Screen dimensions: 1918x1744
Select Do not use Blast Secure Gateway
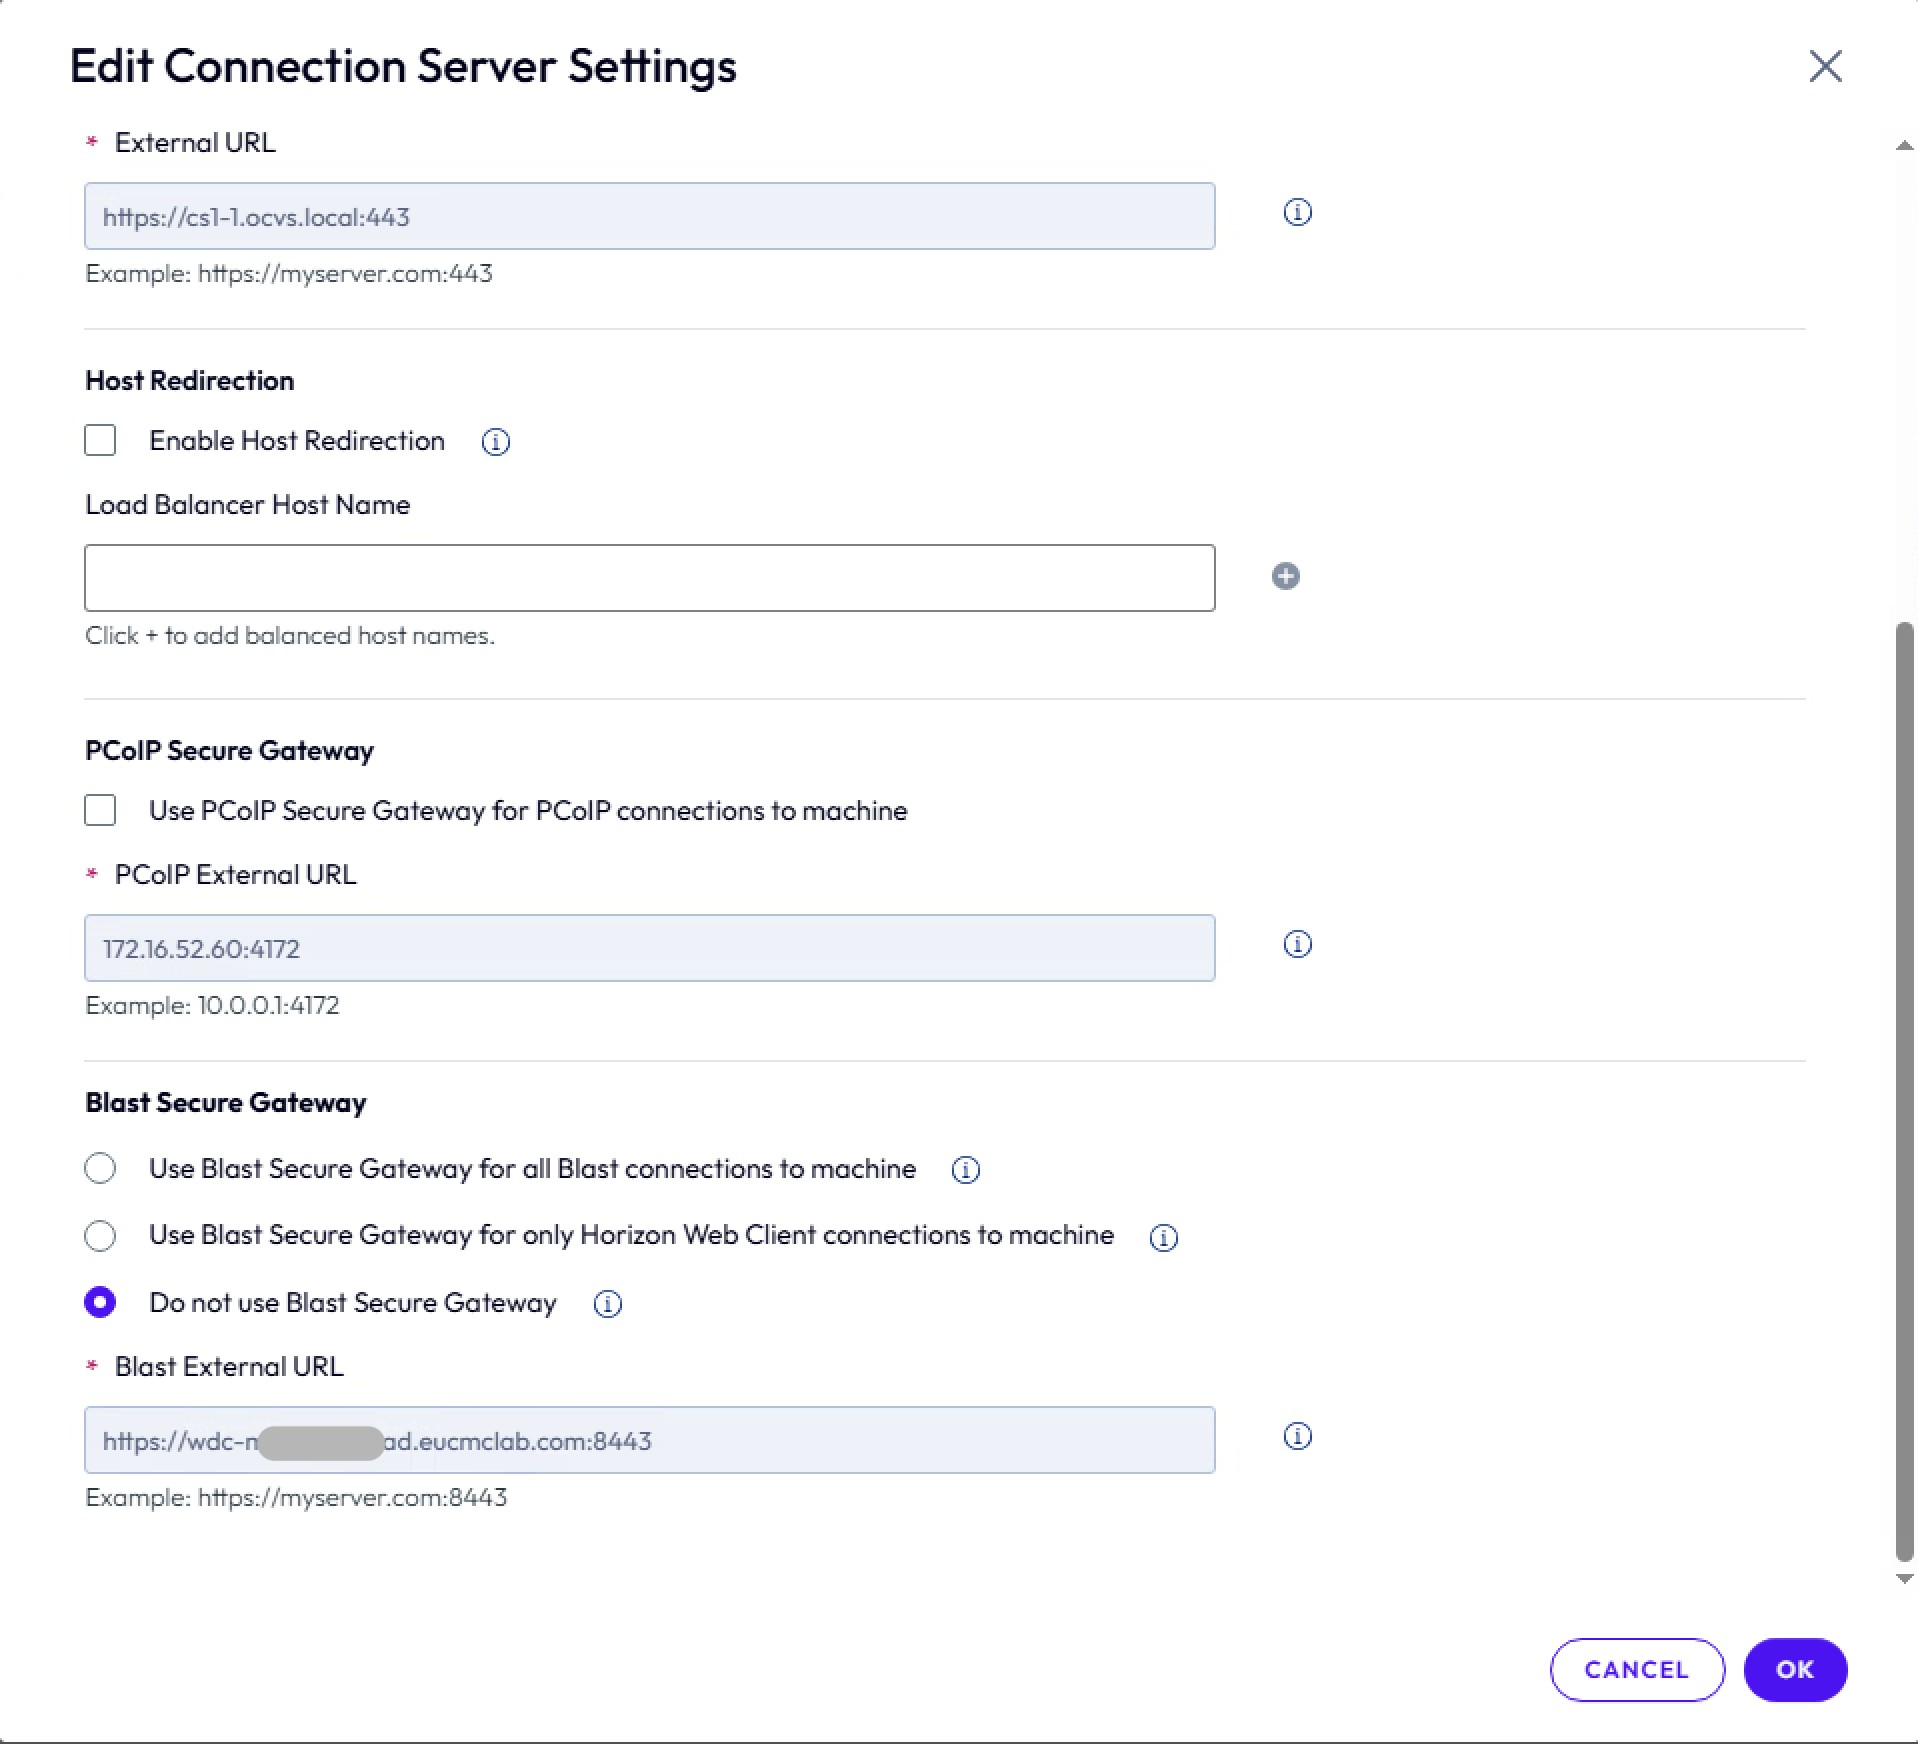[x=100, y=1302]
